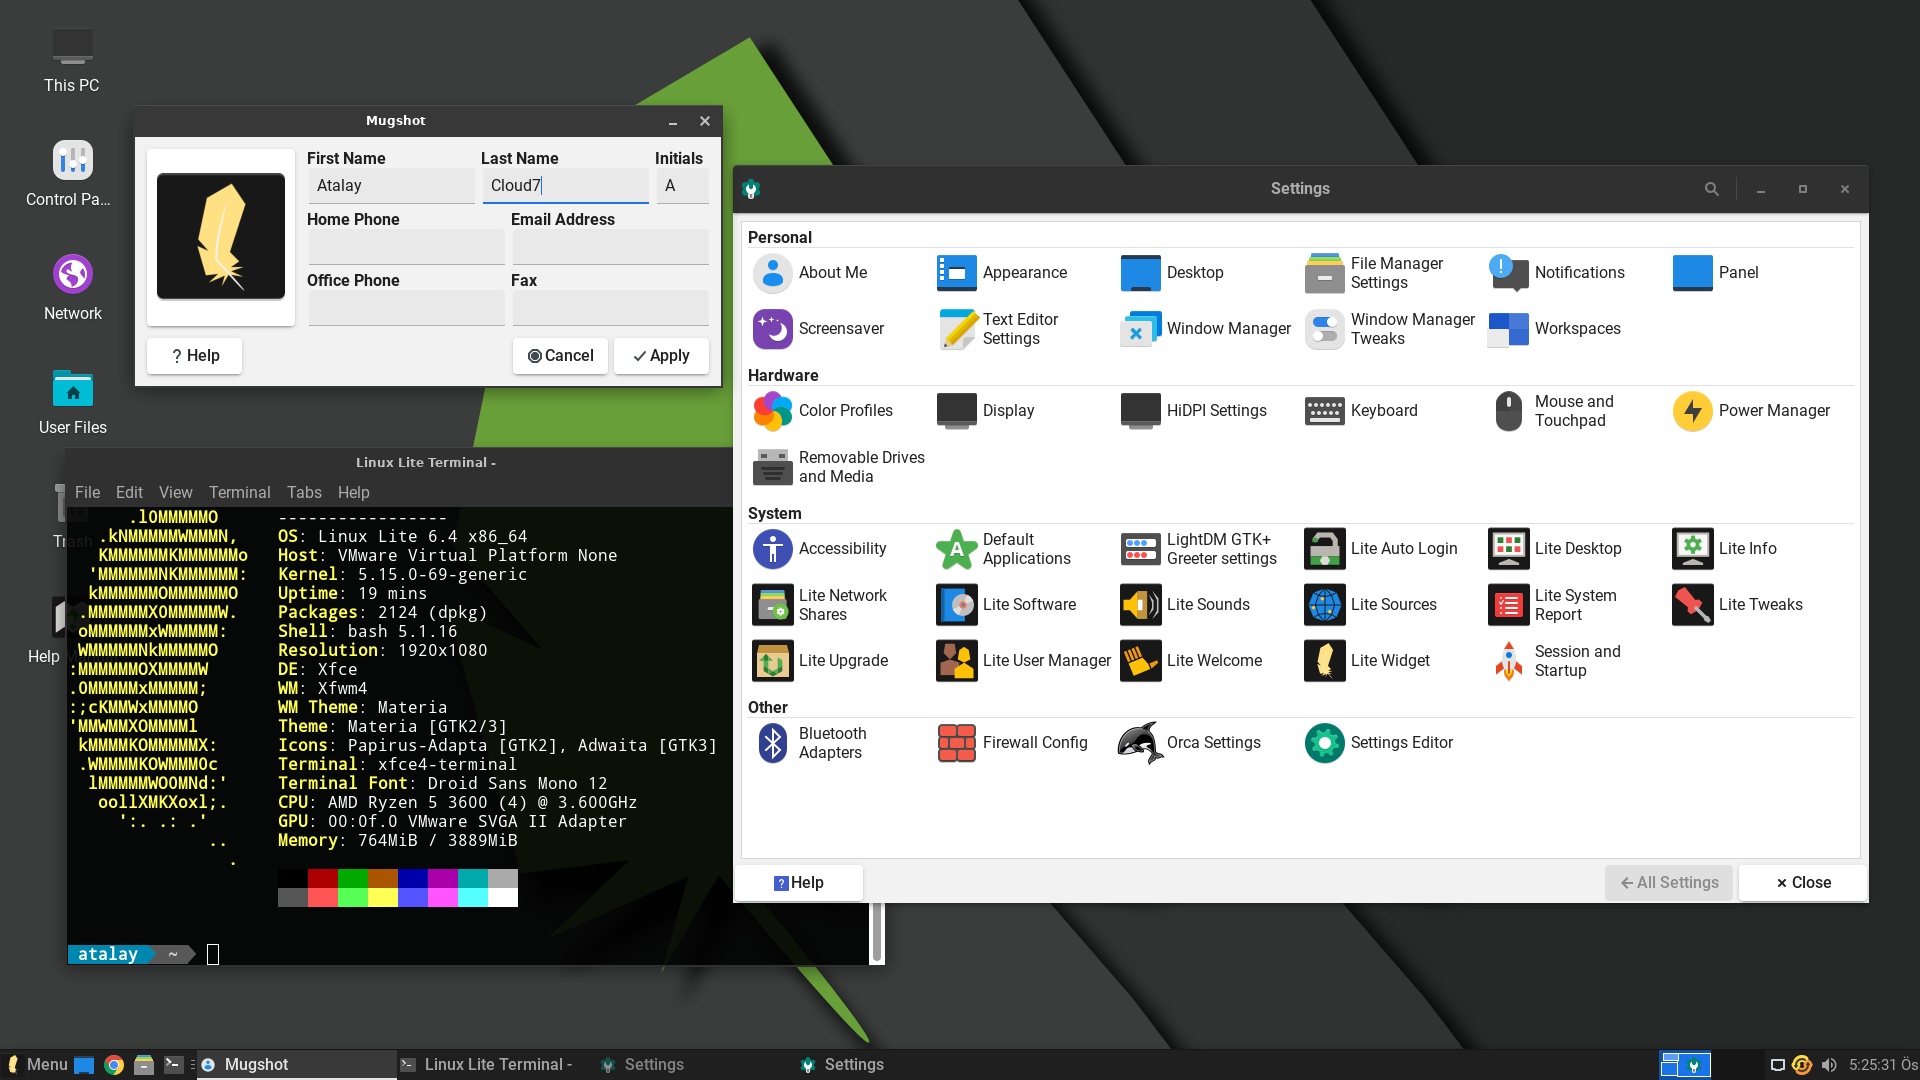Open Lite Widget
The image size is (1920, 1080).
click(x=1368, y=661)
